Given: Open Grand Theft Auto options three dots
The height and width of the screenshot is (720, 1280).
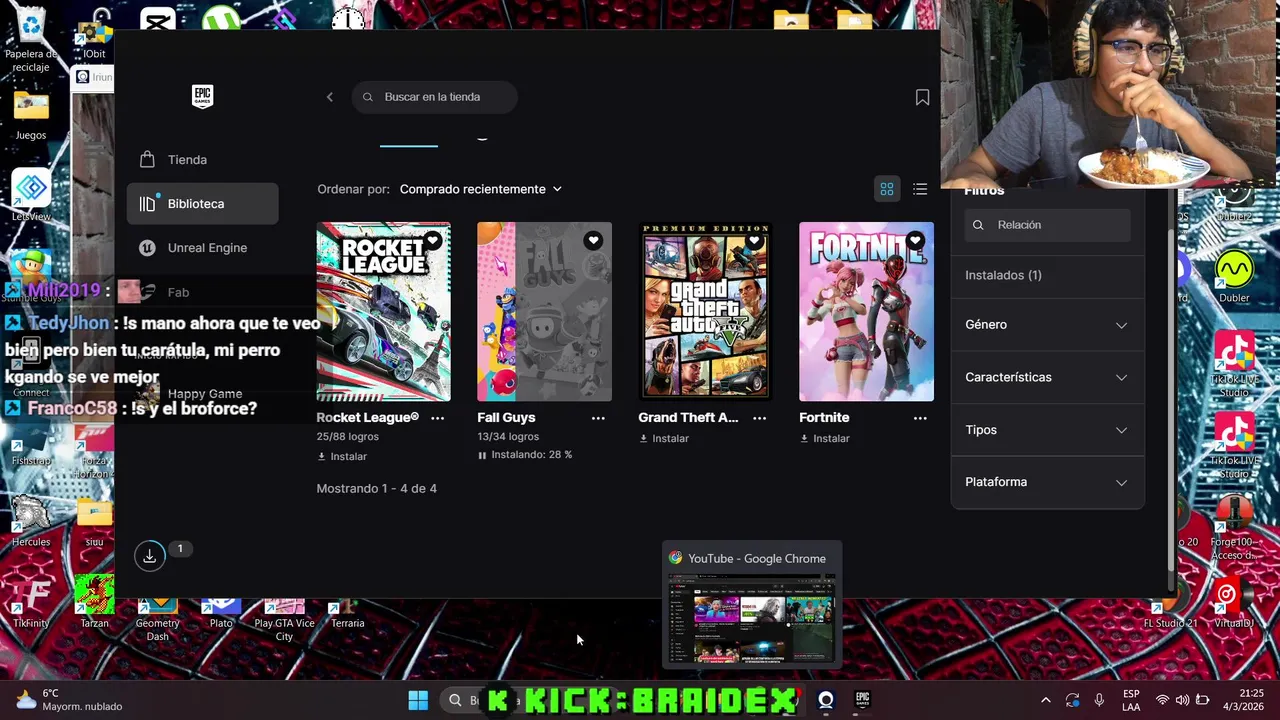Looking at the screenshot, I should tap(759, 418).
